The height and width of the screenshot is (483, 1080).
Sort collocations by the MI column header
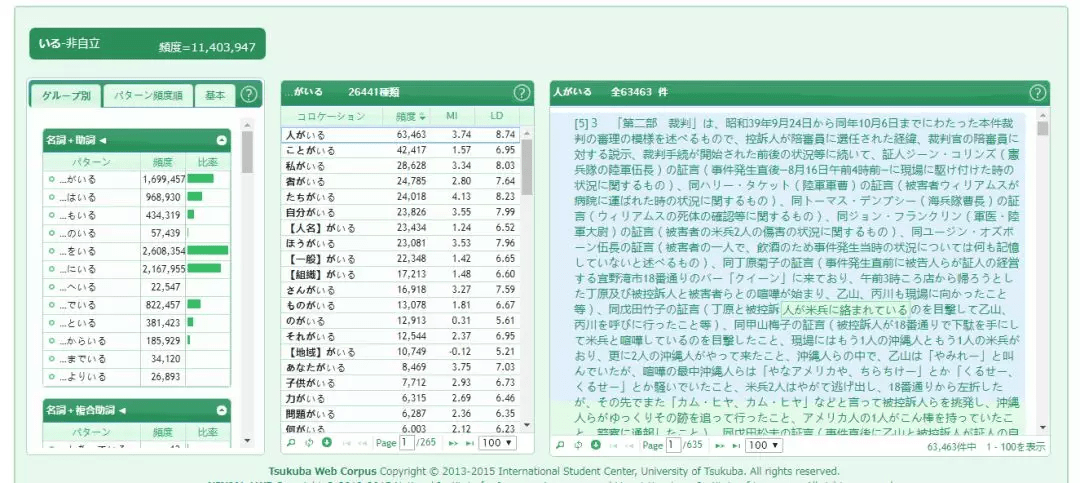click(x=452, y=116)
